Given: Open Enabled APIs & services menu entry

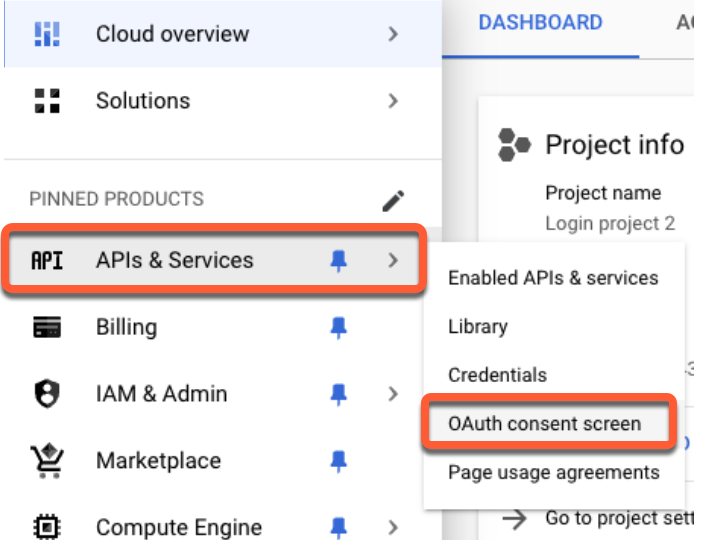Looking at the screenshot, I should (553, 278).
